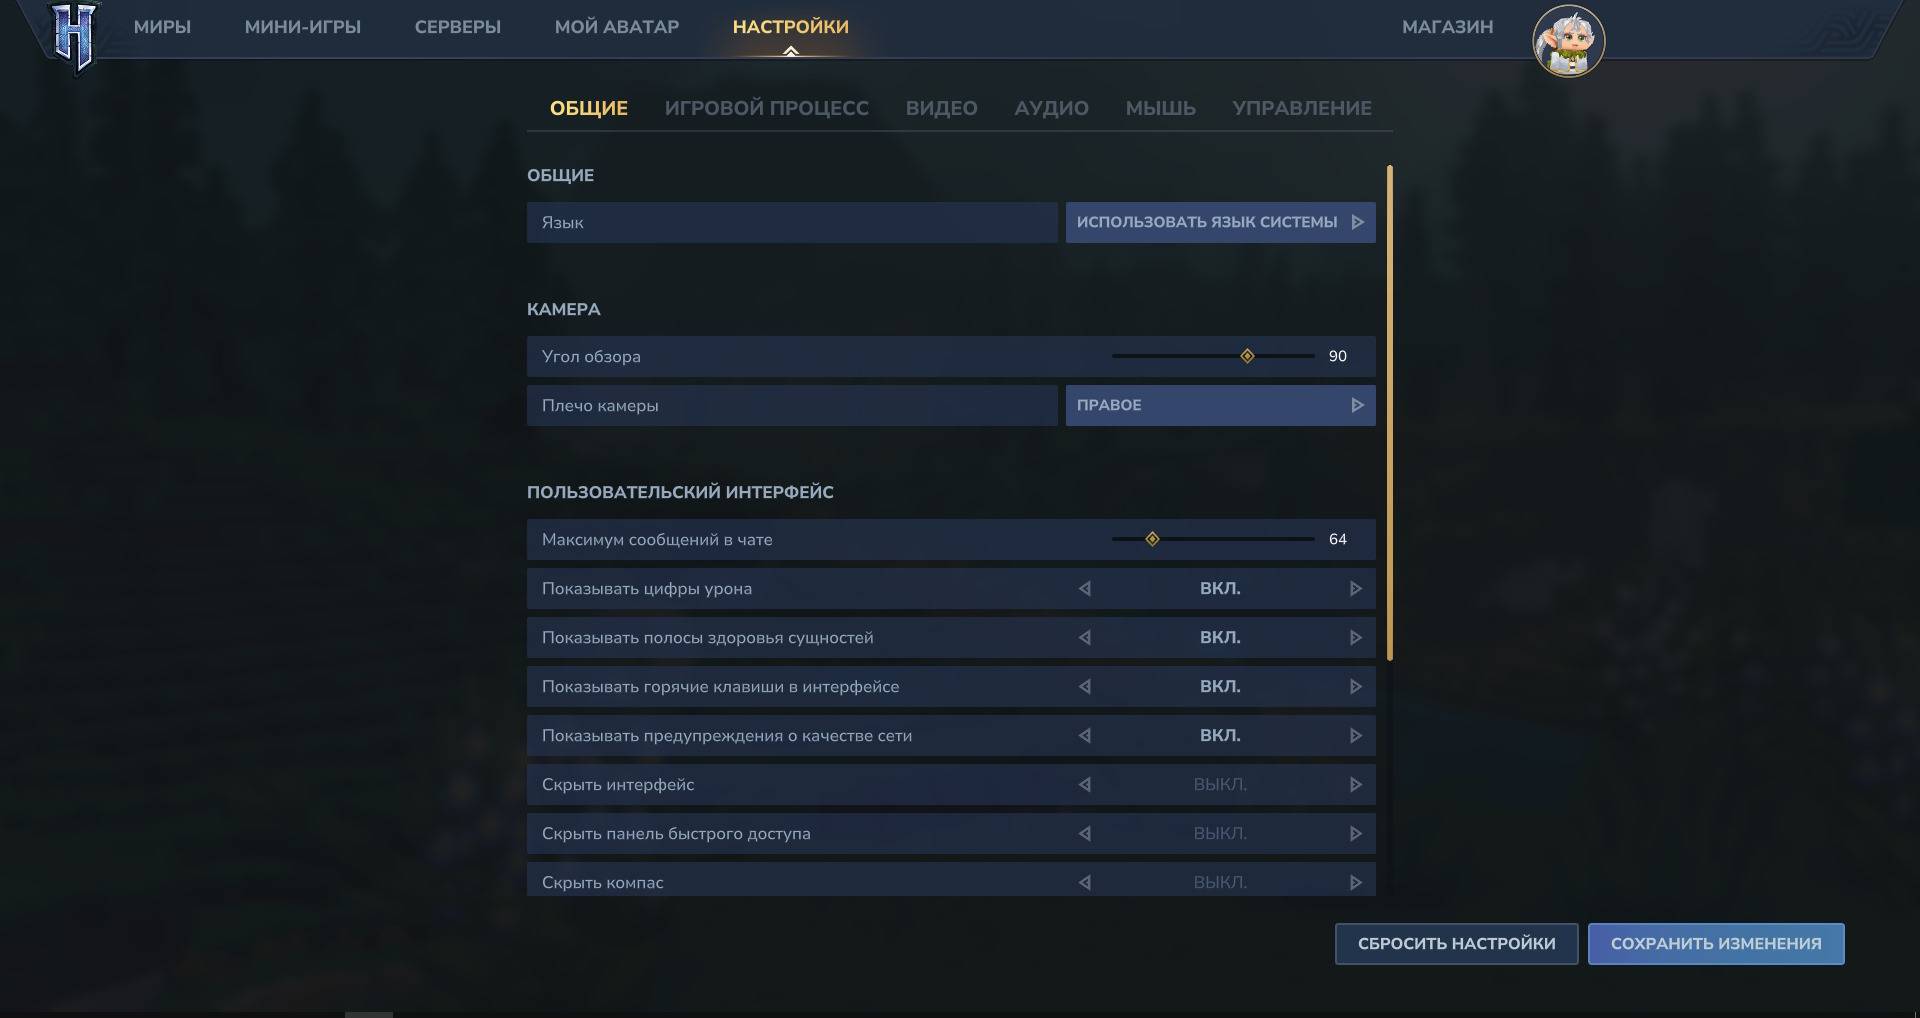Click right arrow for Скрыть панель быстрого доступа

pos(1355,834)
